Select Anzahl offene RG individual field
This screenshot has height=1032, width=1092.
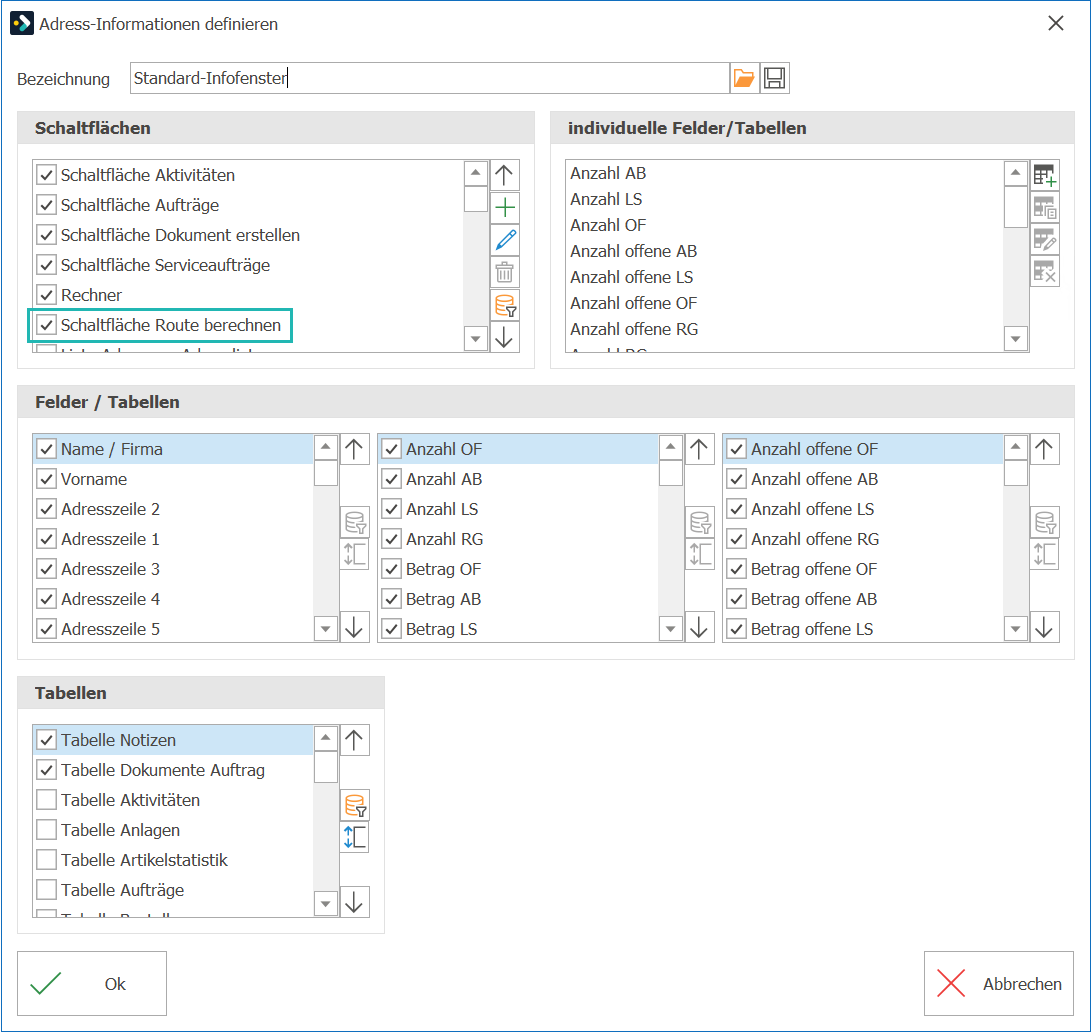click(784, 329)
